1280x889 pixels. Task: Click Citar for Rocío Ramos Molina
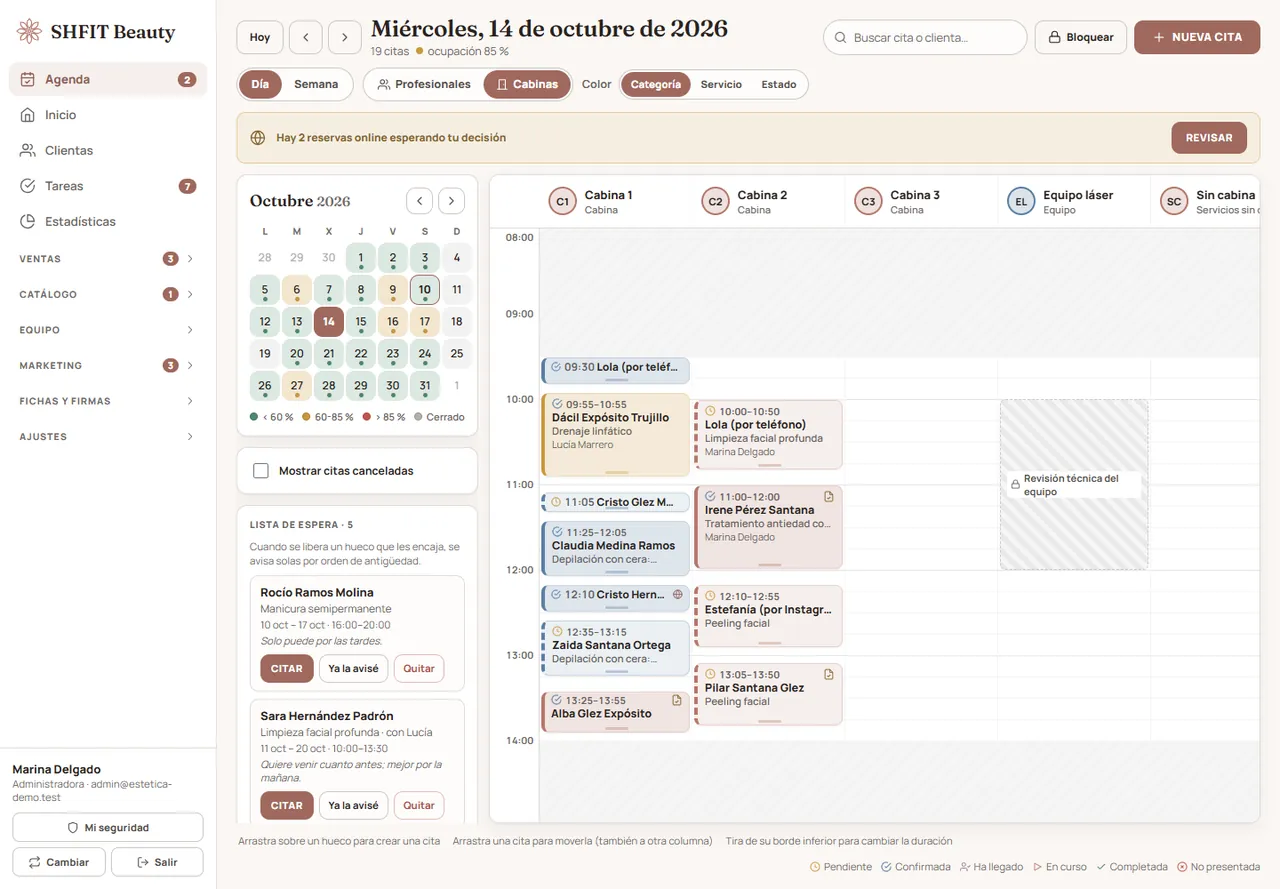287,669
